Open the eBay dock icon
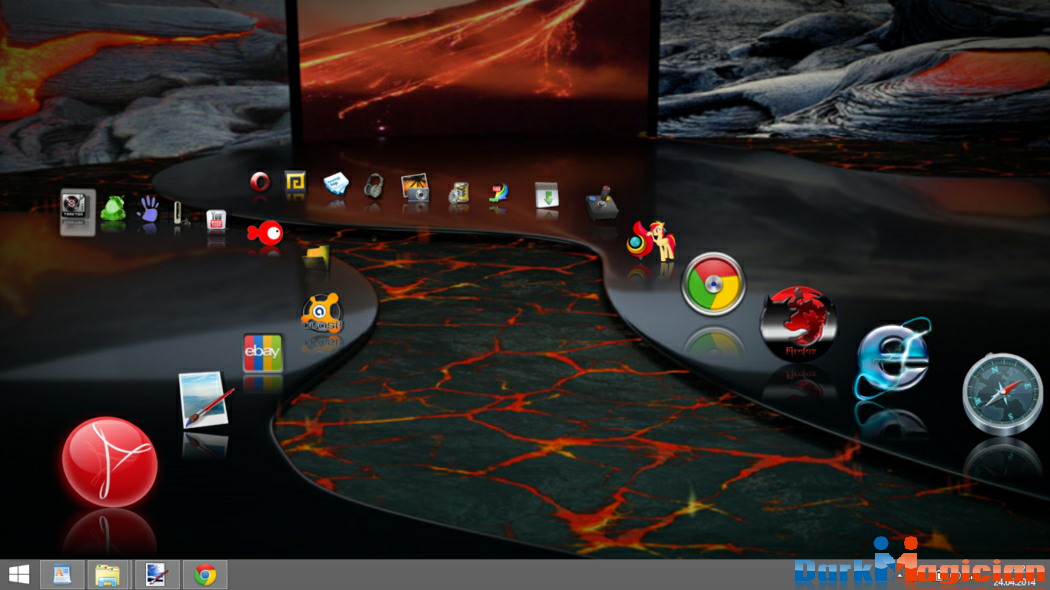This screenshot has width=1050, height=590. click(262, 352)
